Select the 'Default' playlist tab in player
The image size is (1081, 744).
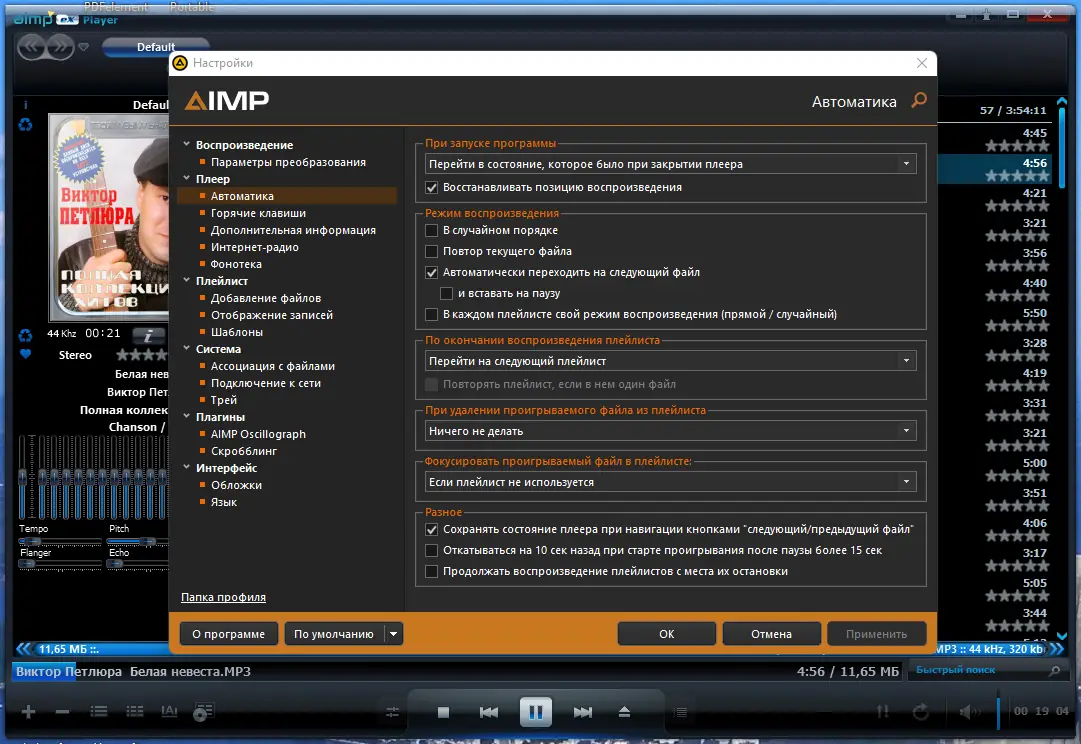156,47
